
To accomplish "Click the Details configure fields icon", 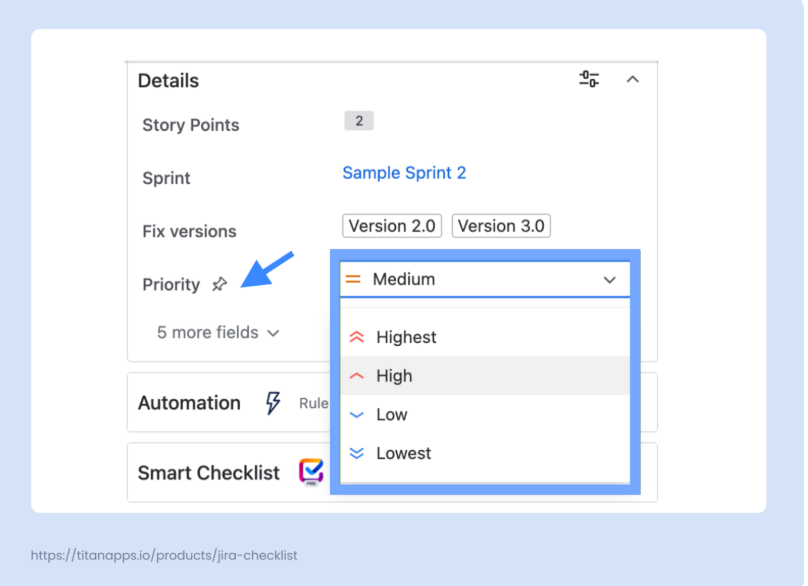I will 589,79.
